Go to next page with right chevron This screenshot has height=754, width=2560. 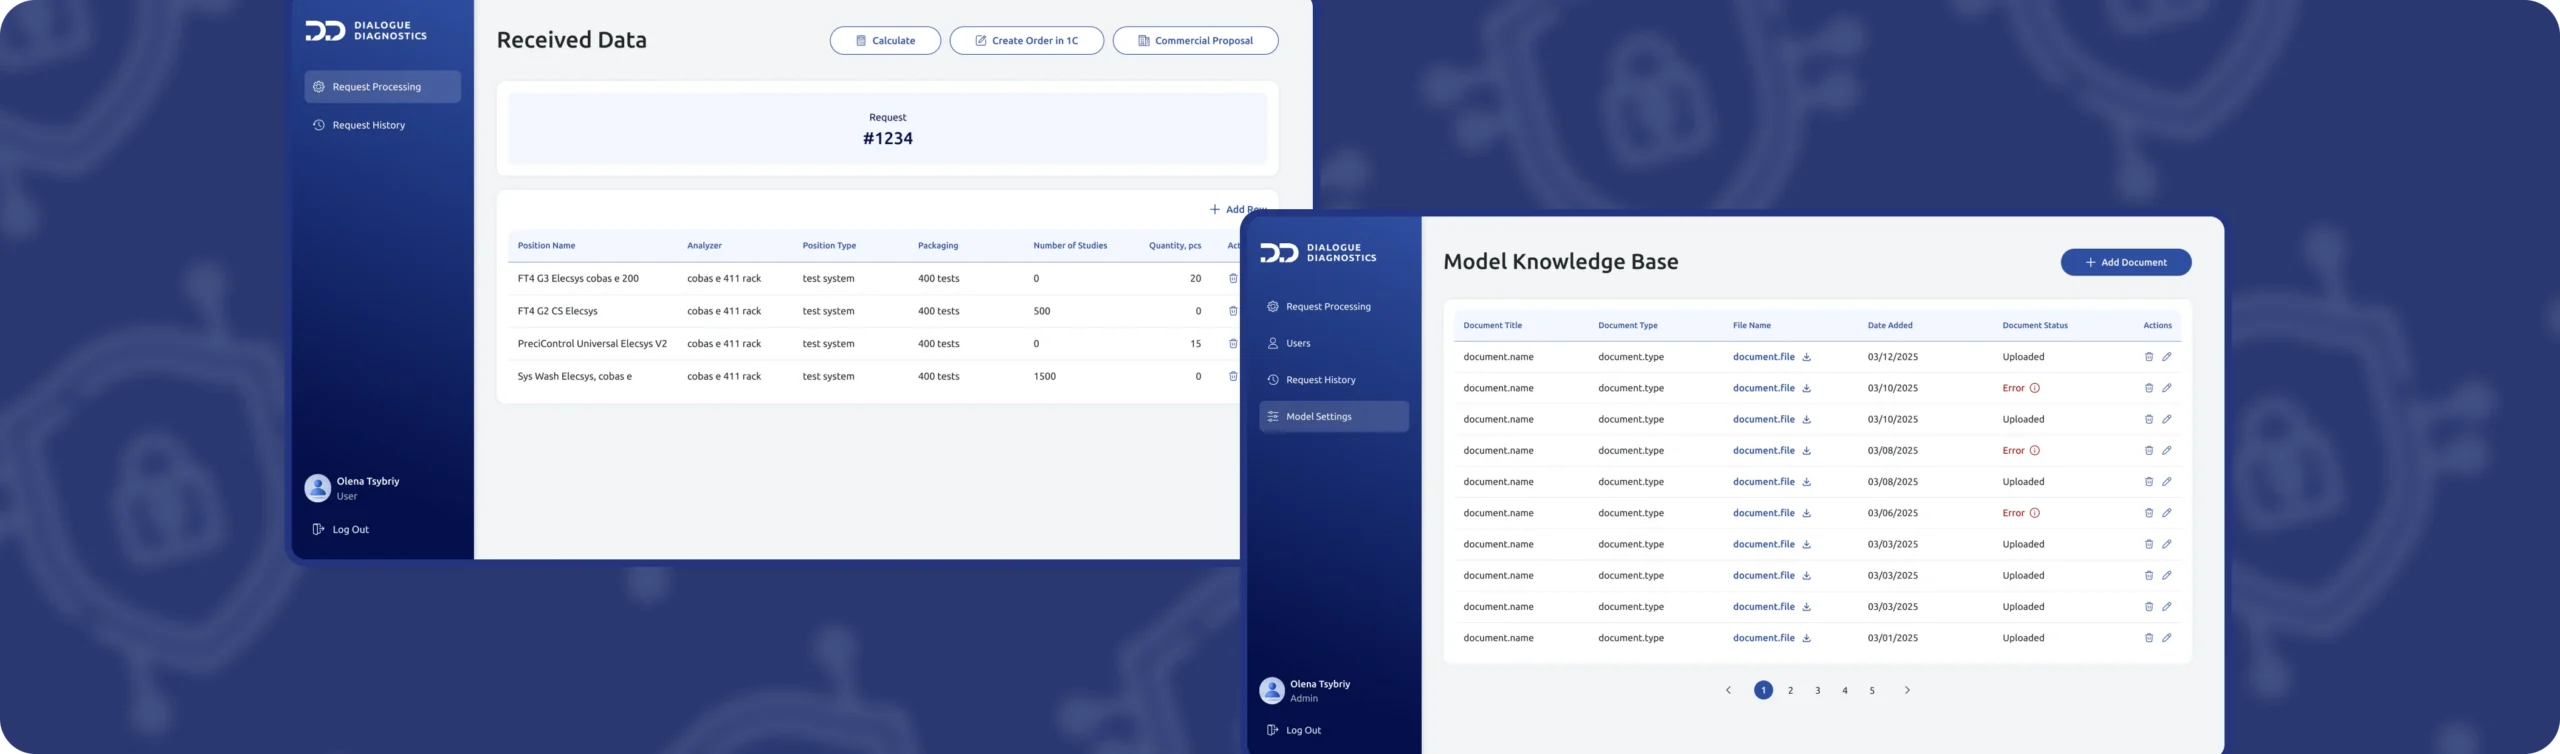1907,690
